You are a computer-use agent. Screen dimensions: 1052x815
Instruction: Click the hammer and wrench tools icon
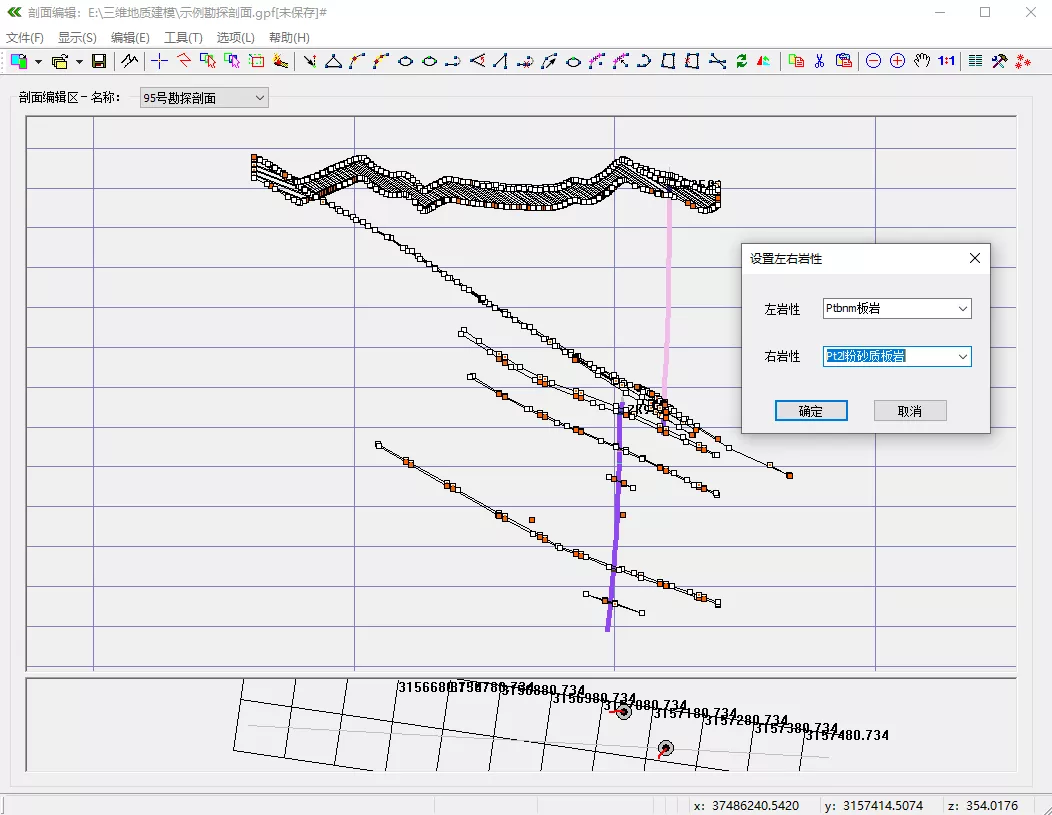[x=1000, y=61]
